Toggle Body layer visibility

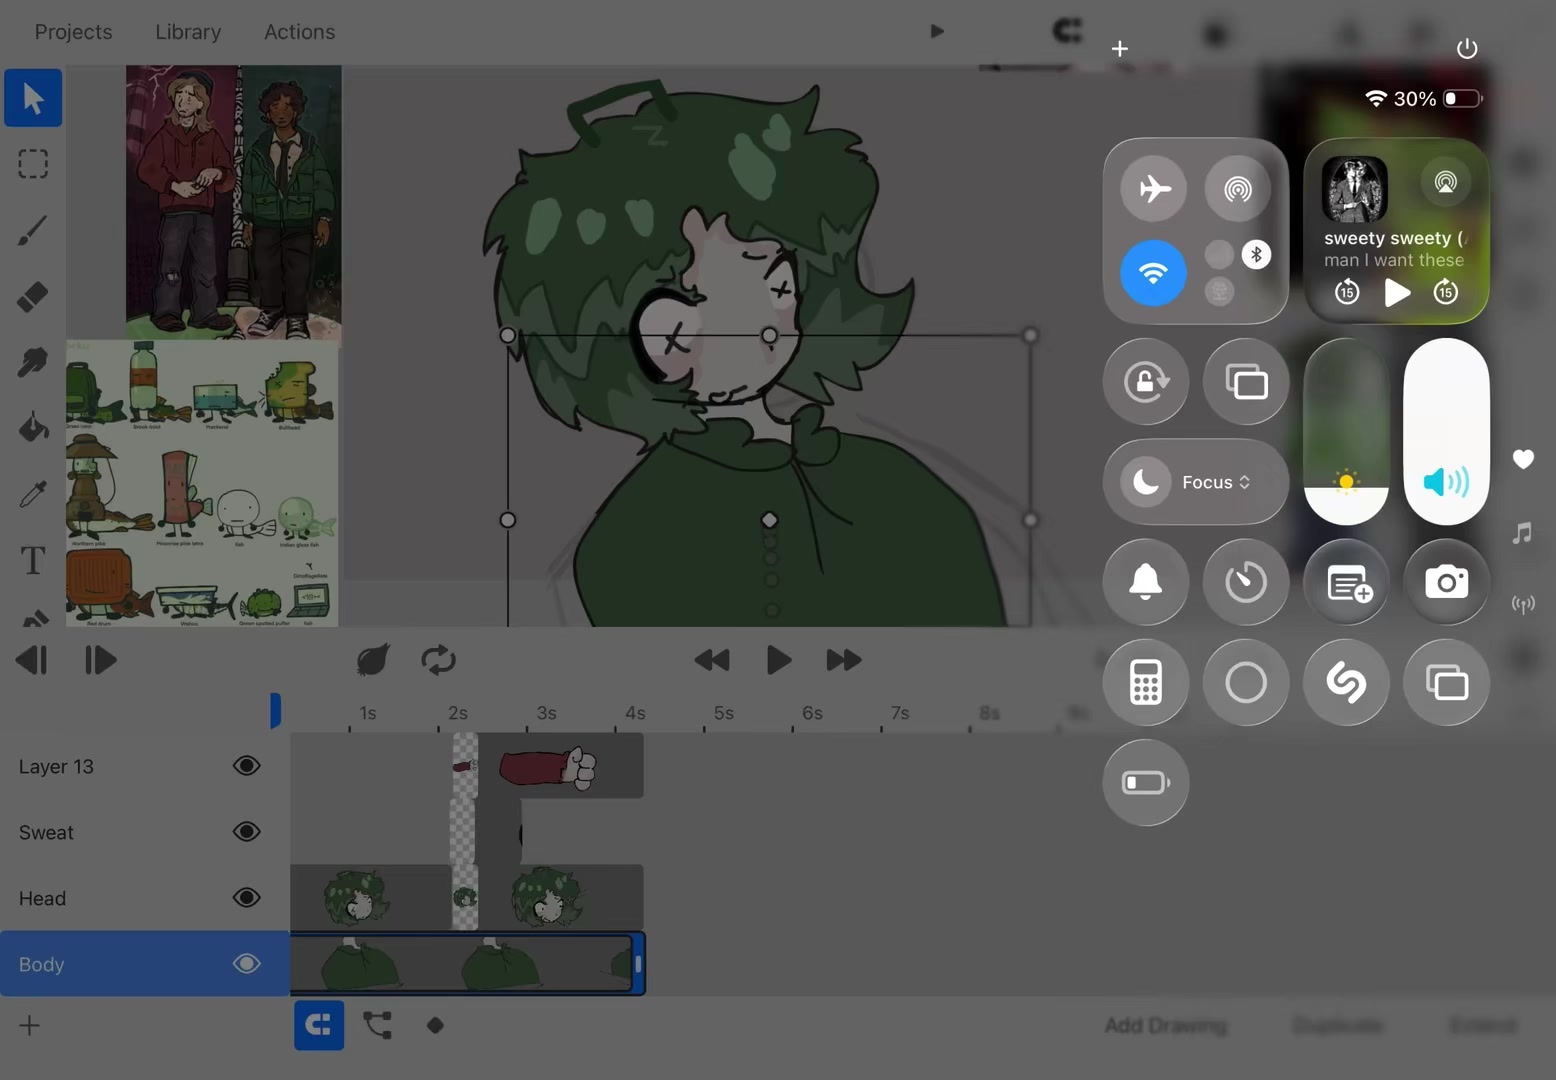tap(246, 964)
